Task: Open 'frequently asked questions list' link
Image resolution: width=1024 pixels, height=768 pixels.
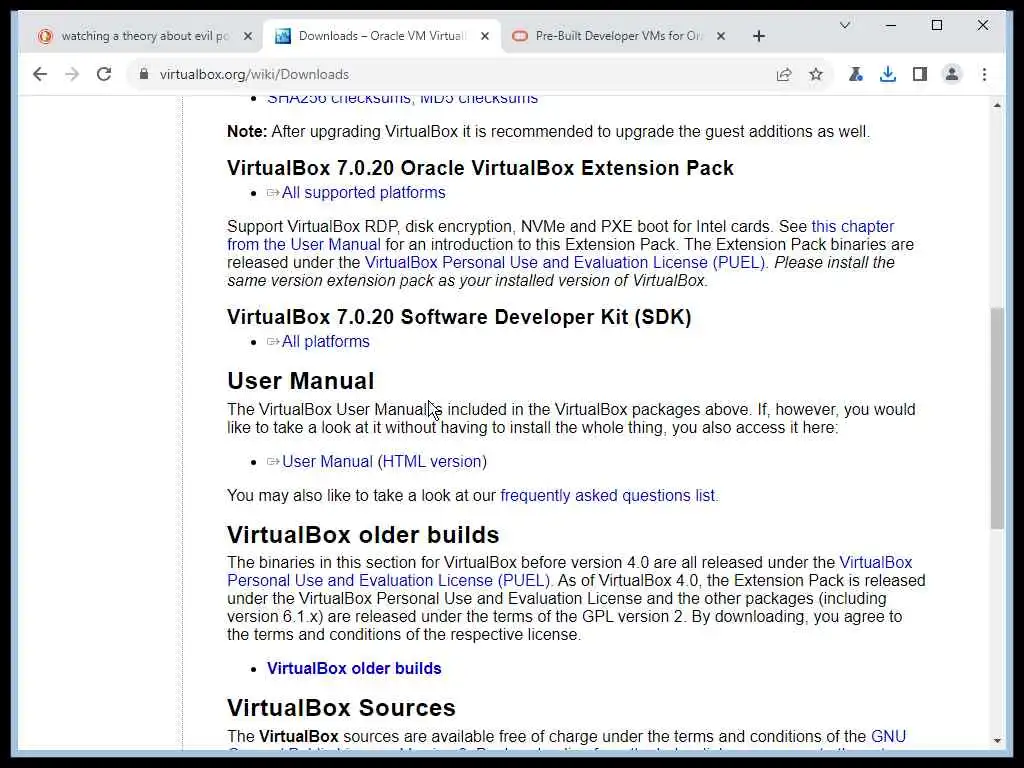Action: pyautogui.click(x=607, y=496)
